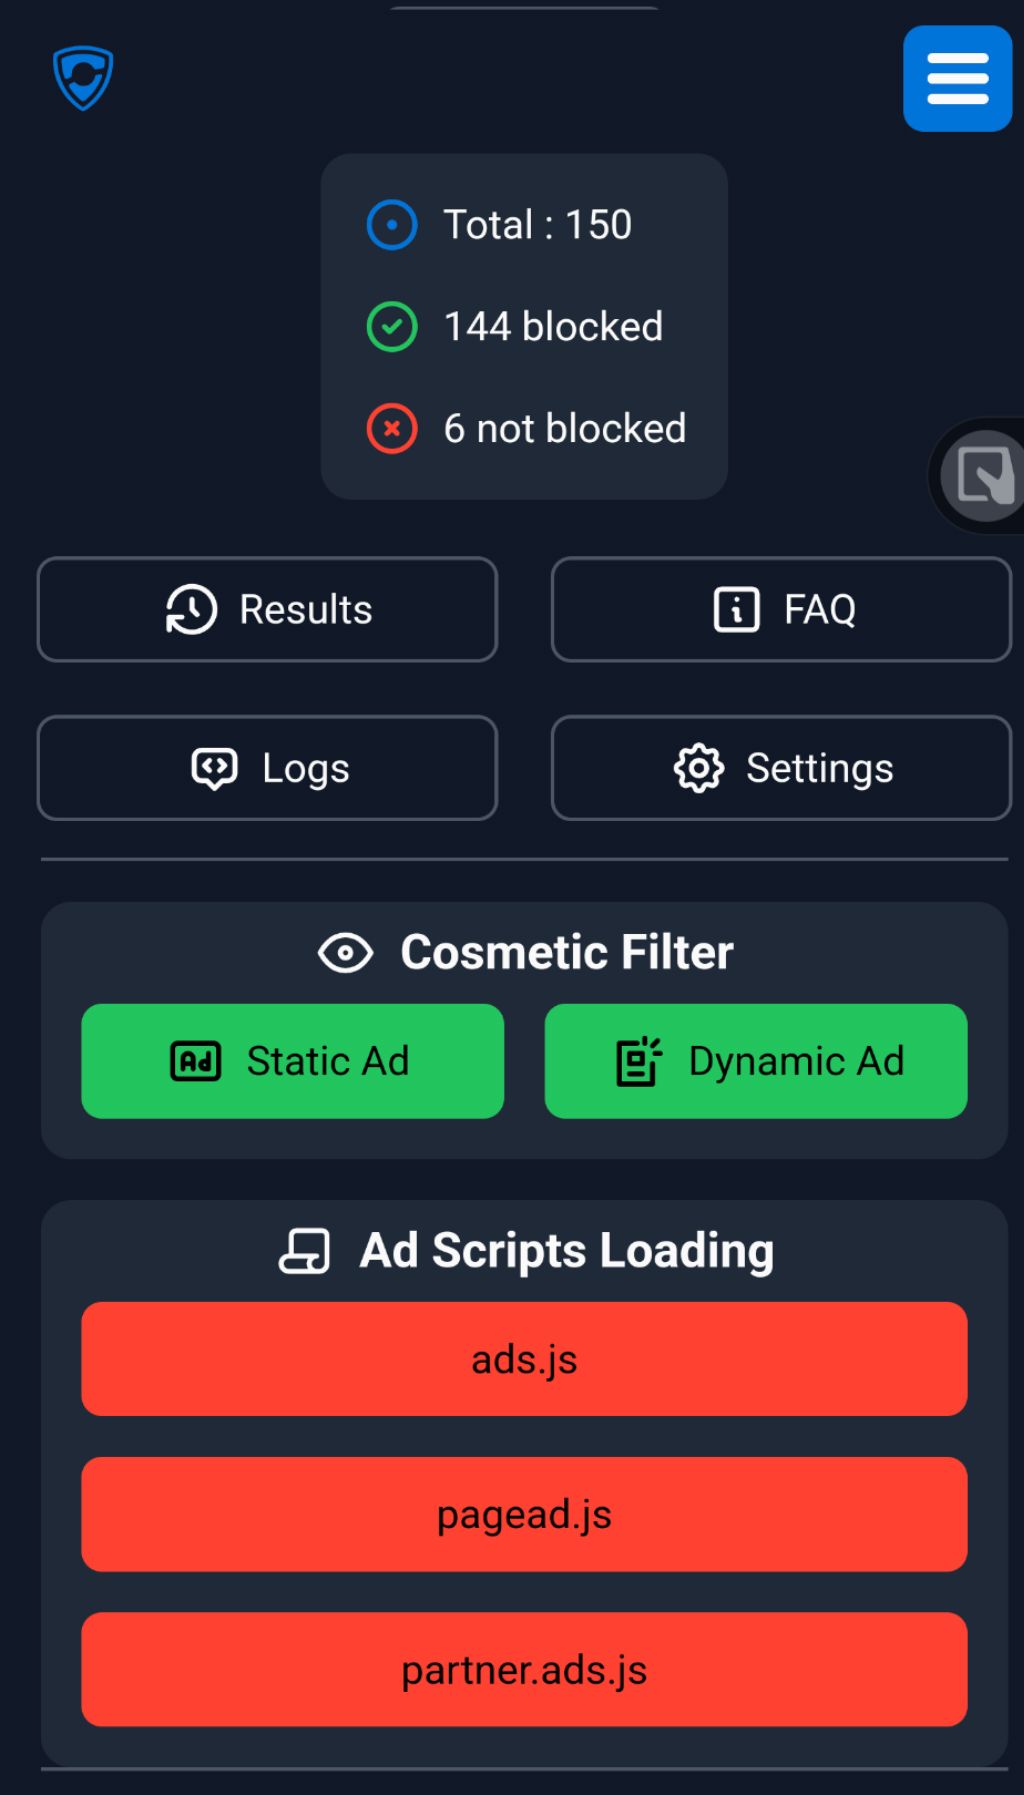Click the pagead.js script entry

[x=524, y=1514]
